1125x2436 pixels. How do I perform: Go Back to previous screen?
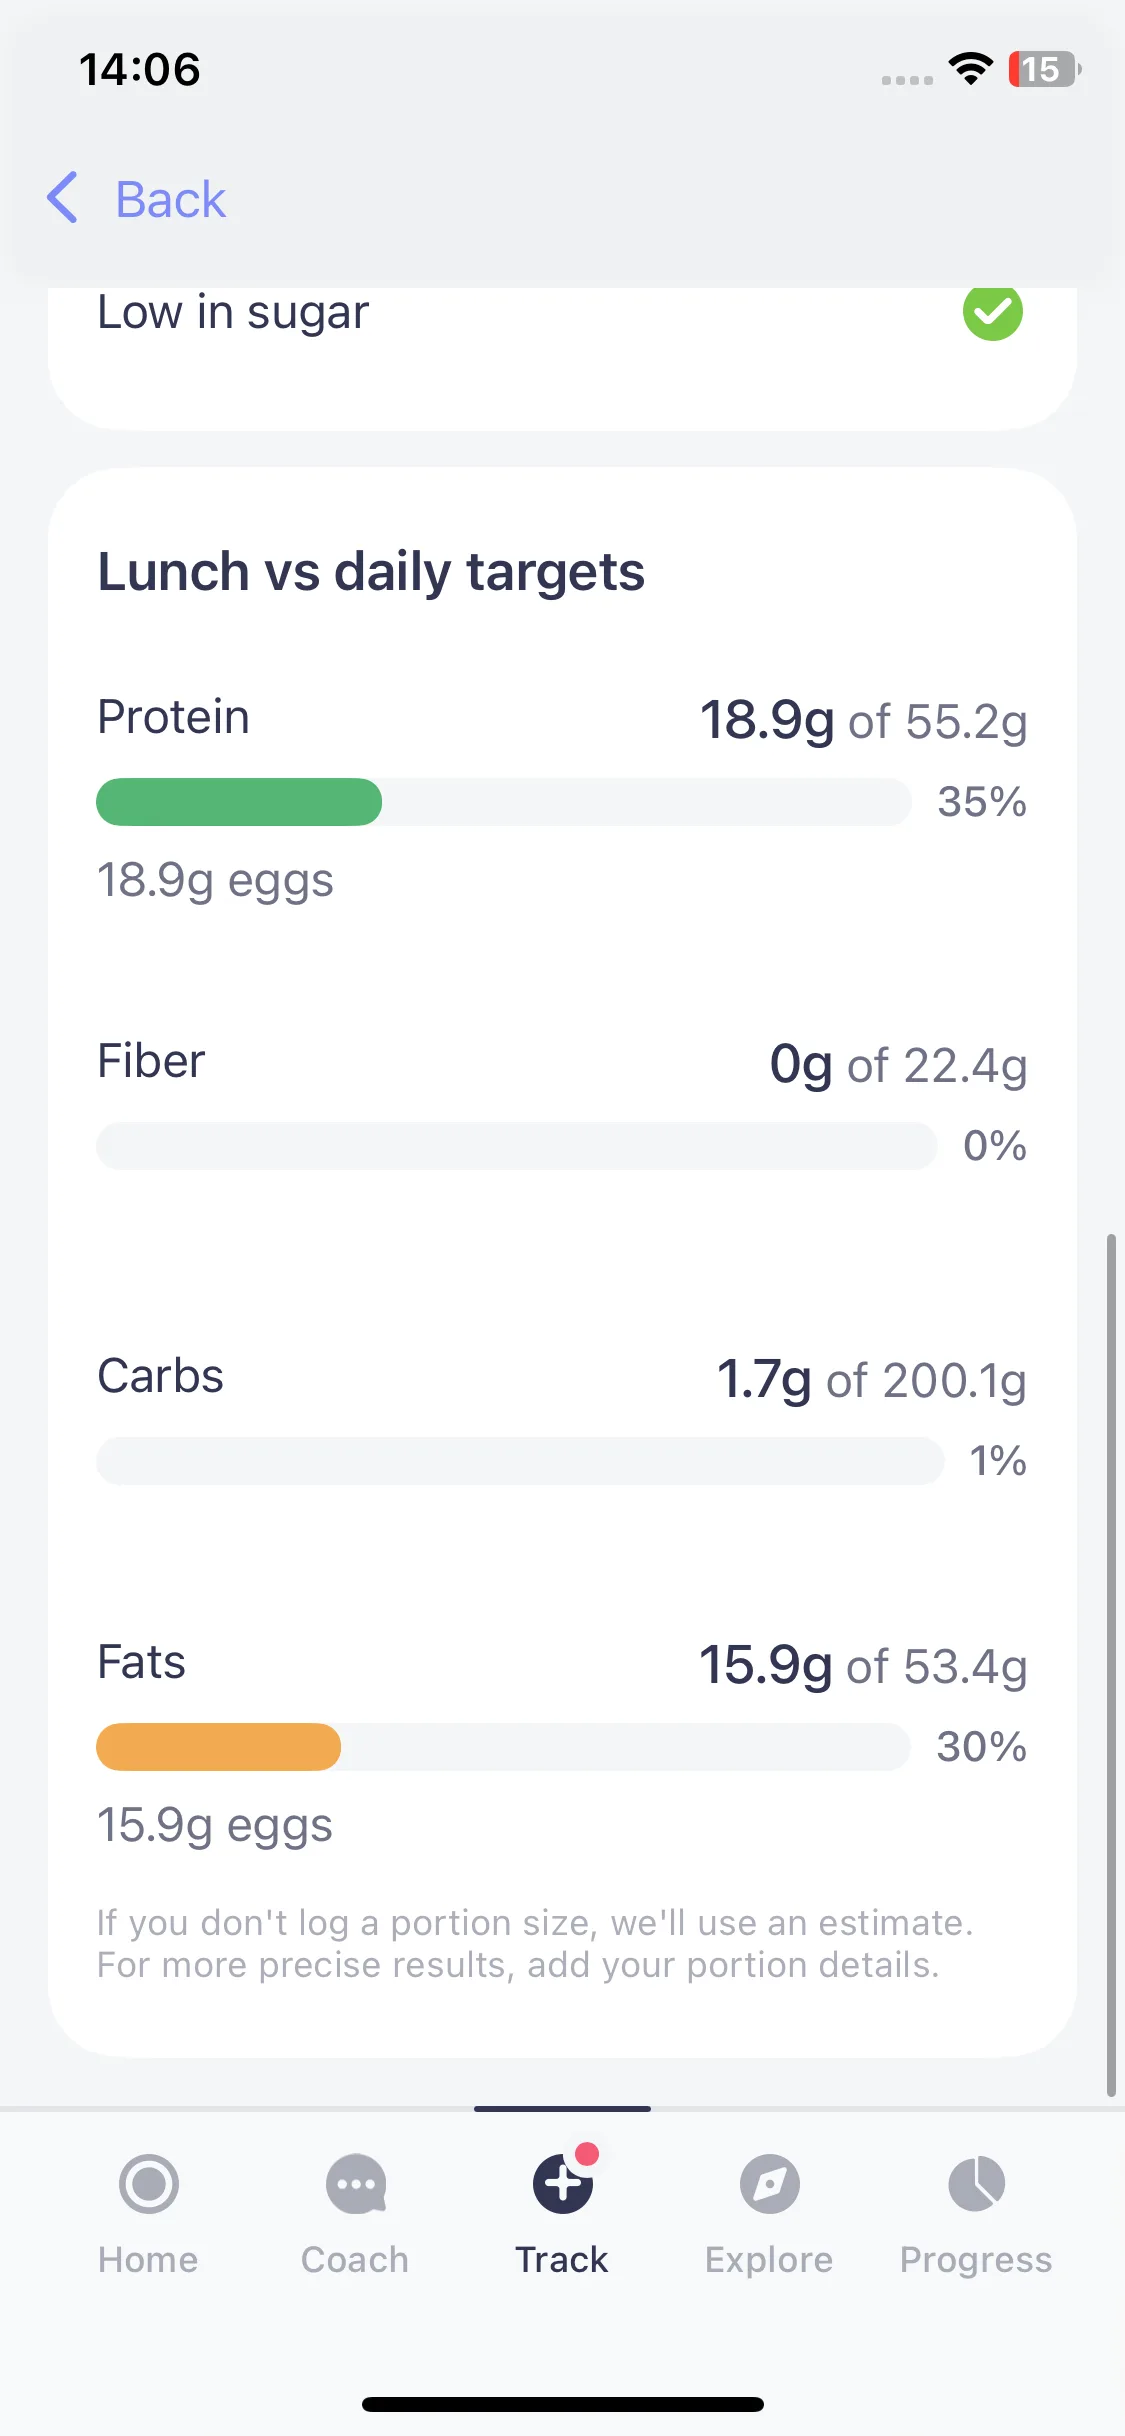[171, 199]
